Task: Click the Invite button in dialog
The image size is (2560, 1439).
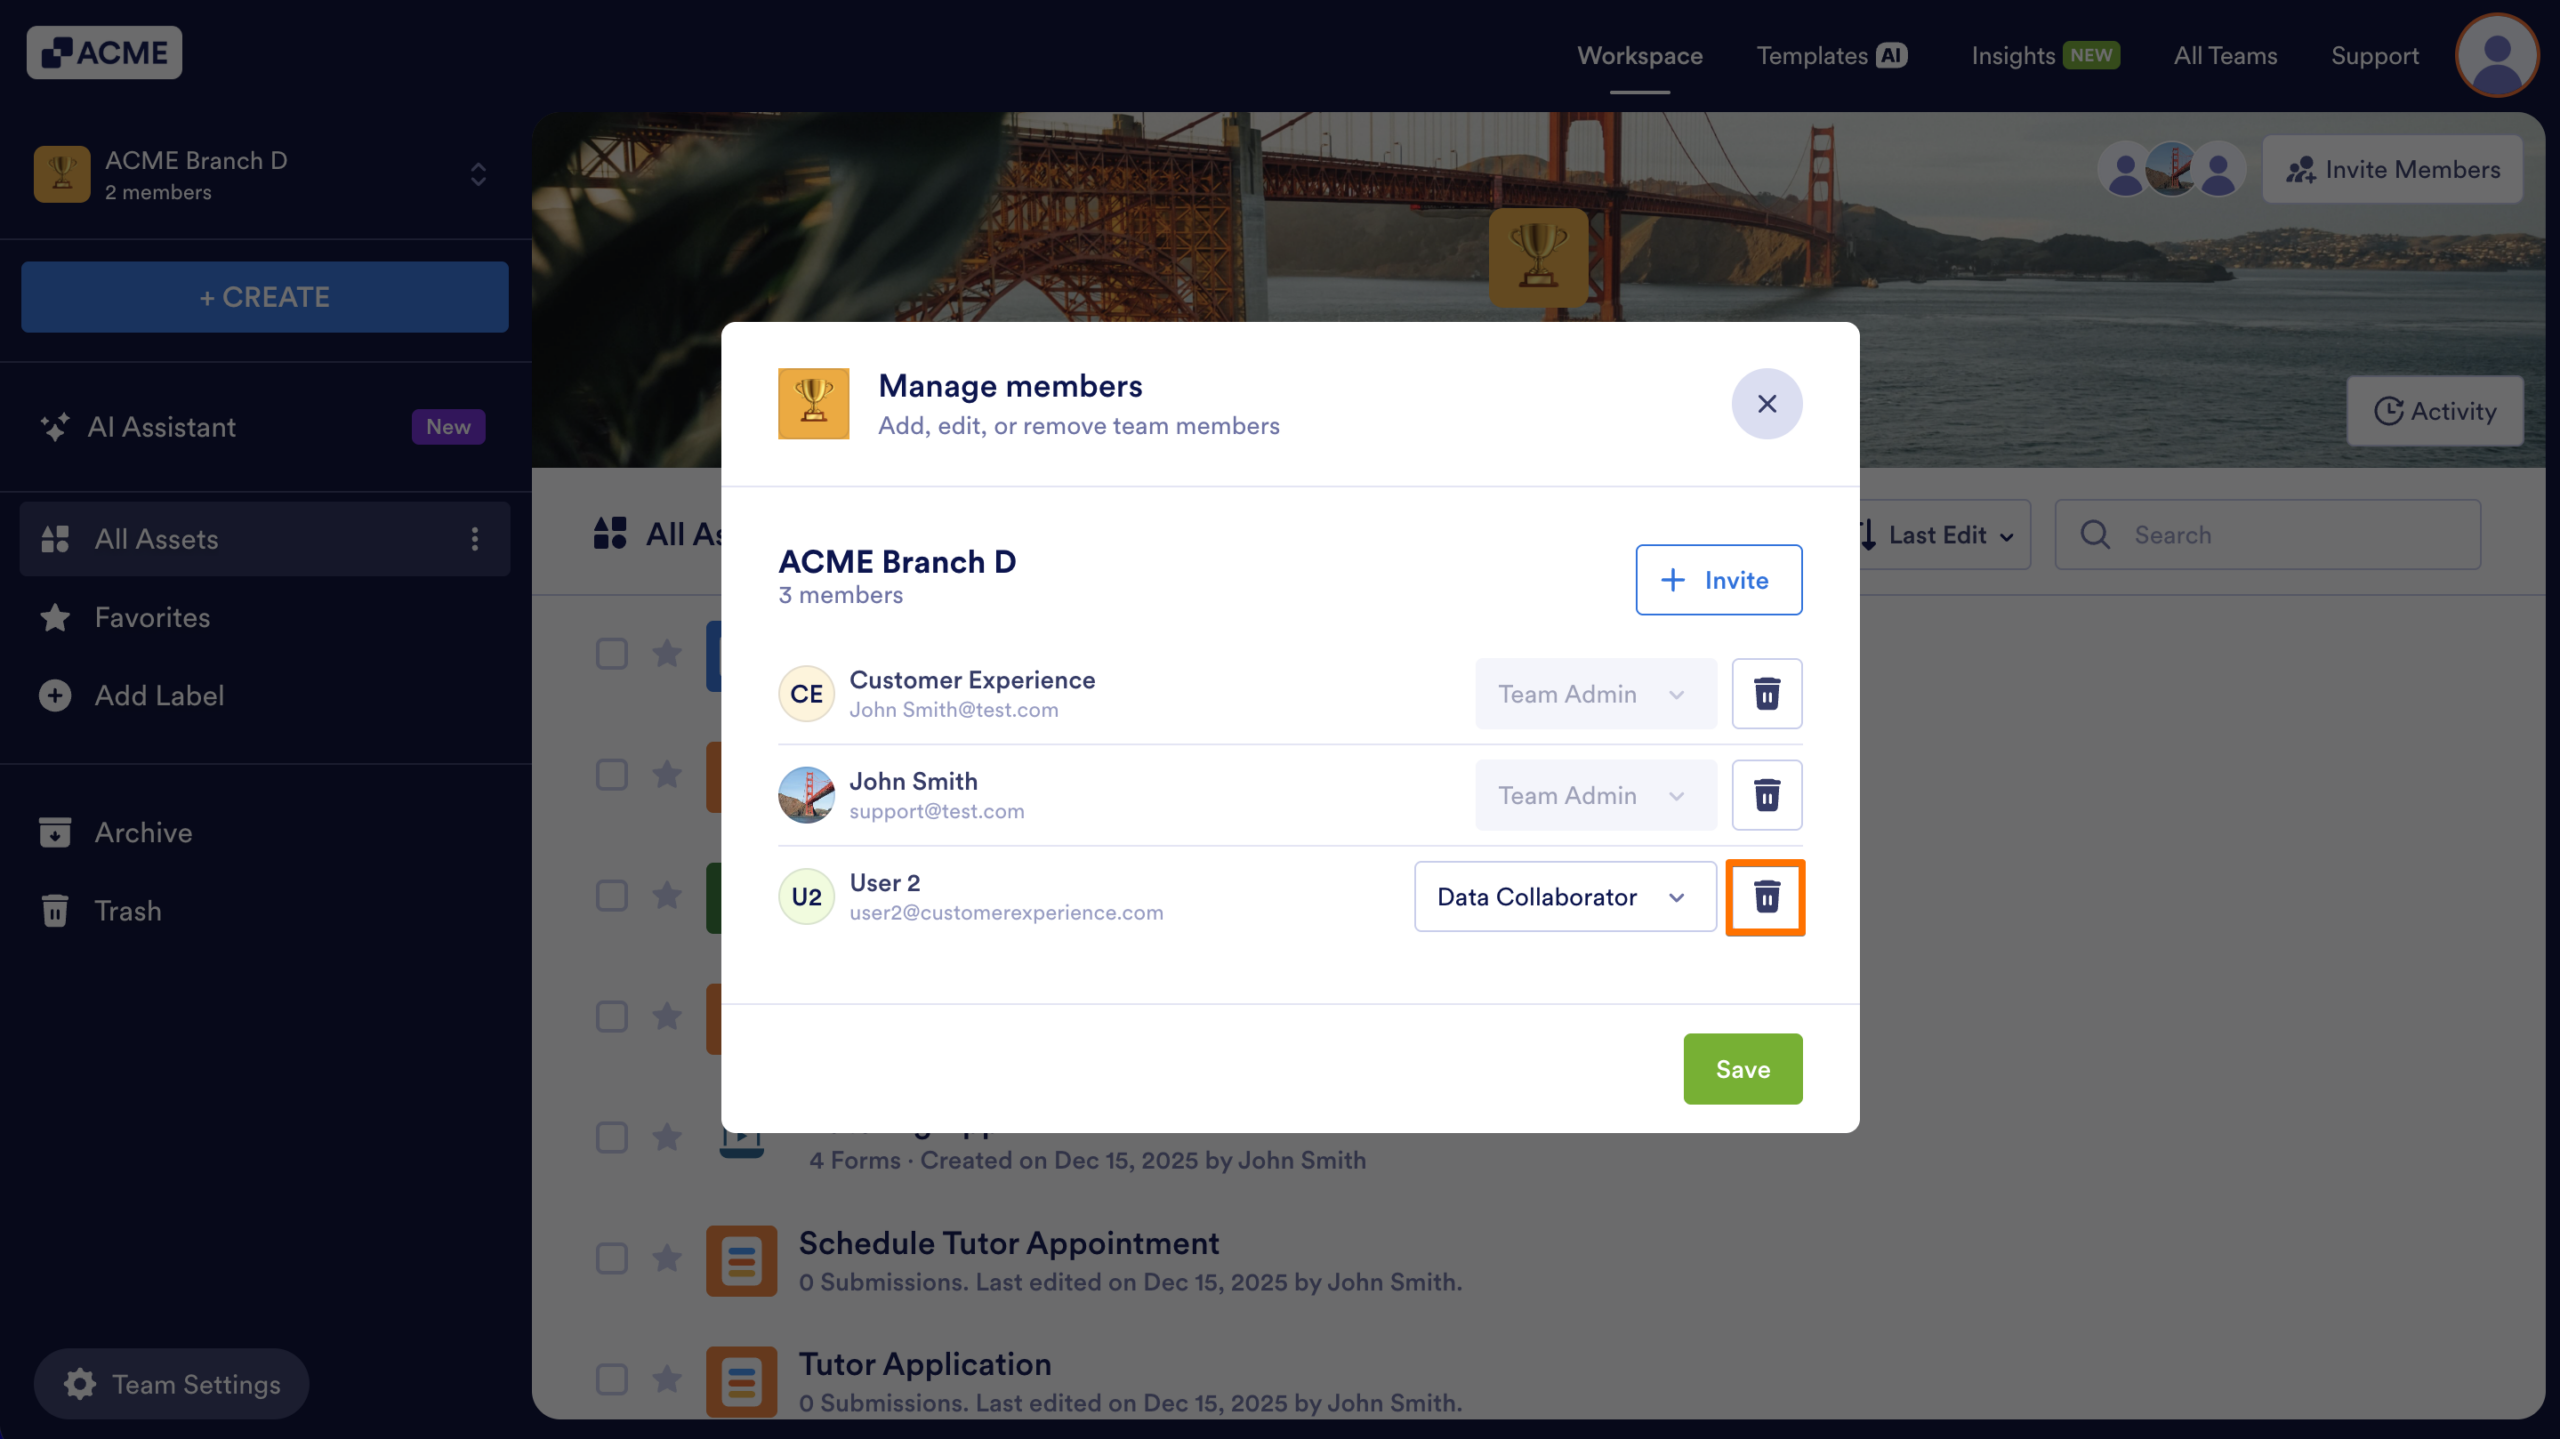Action: (x=1719, y=580)
